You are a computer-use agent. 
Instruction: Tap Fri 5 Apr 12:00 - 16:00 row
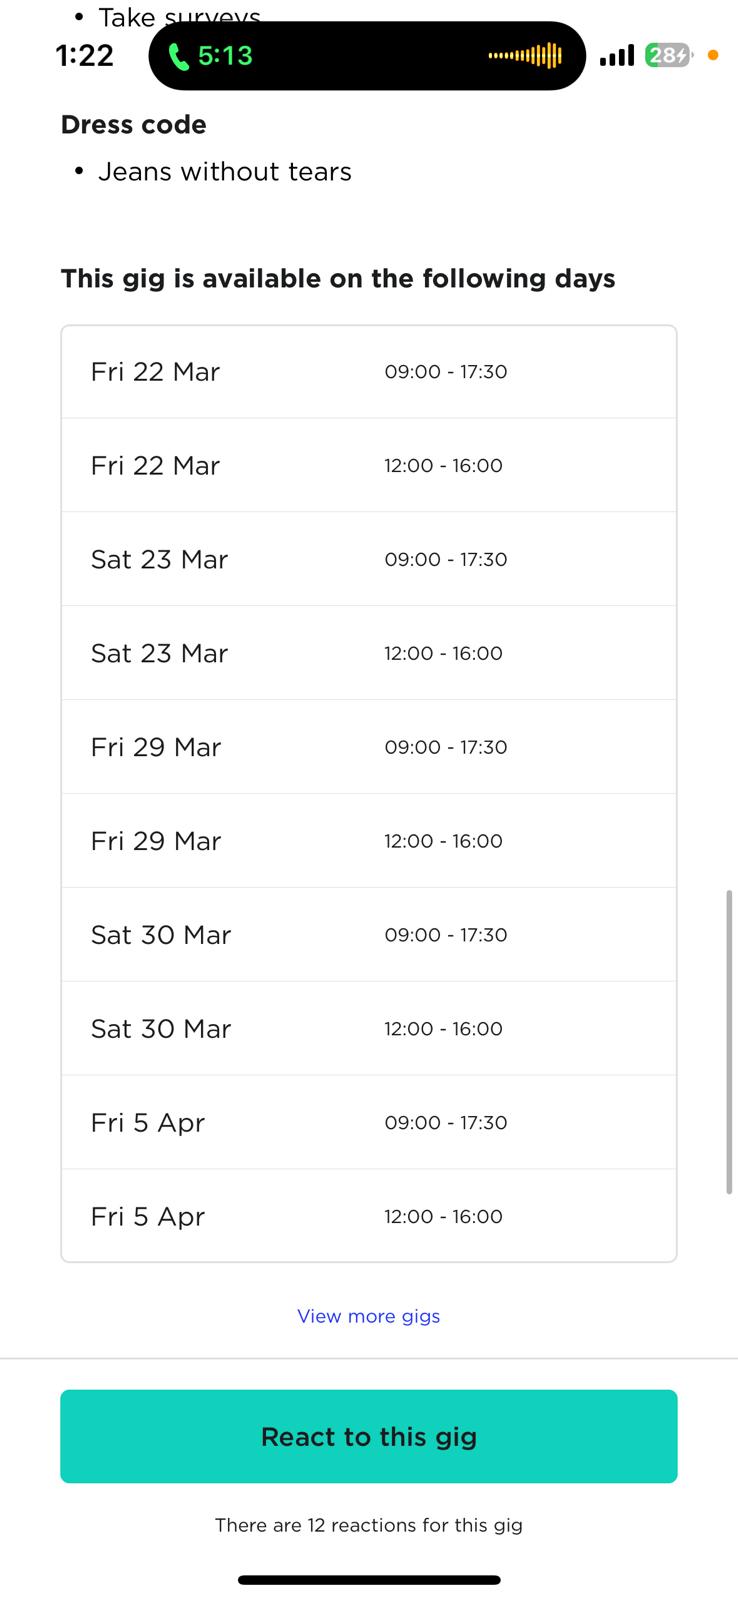(369, 1216)
